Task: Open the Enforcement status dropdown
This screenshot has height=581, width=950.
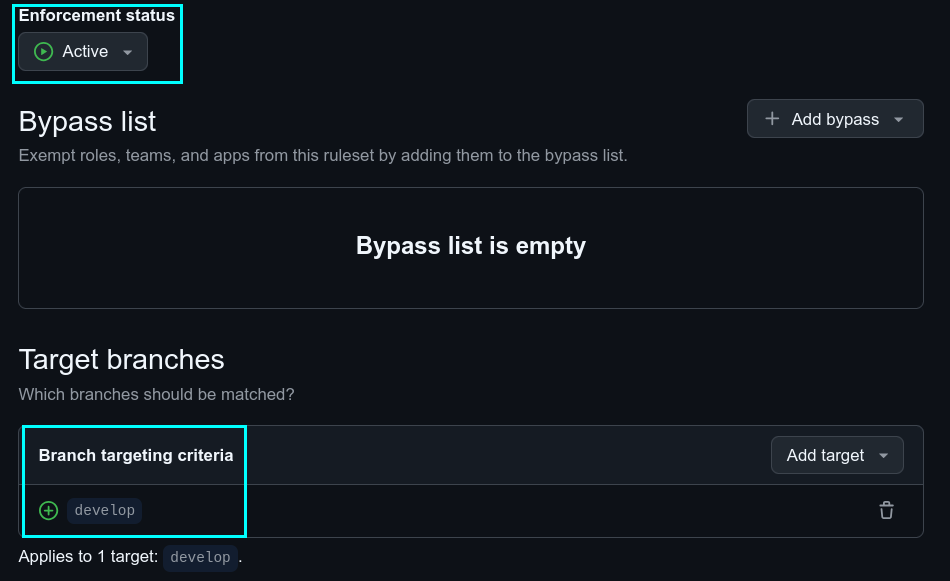Action: [x=82, y=51]
